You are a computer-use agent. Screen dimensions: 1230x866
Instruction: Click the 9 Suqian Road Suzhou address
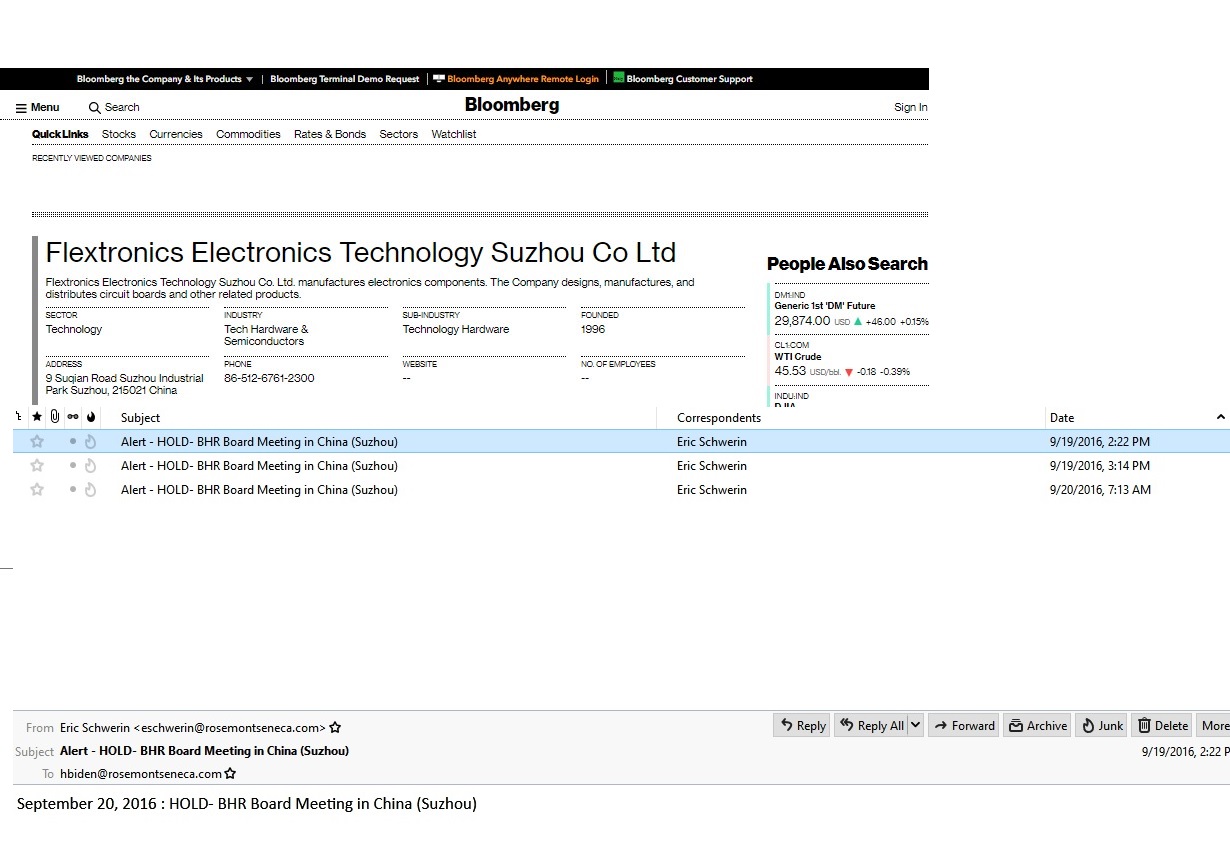click(x=124, y=385)
